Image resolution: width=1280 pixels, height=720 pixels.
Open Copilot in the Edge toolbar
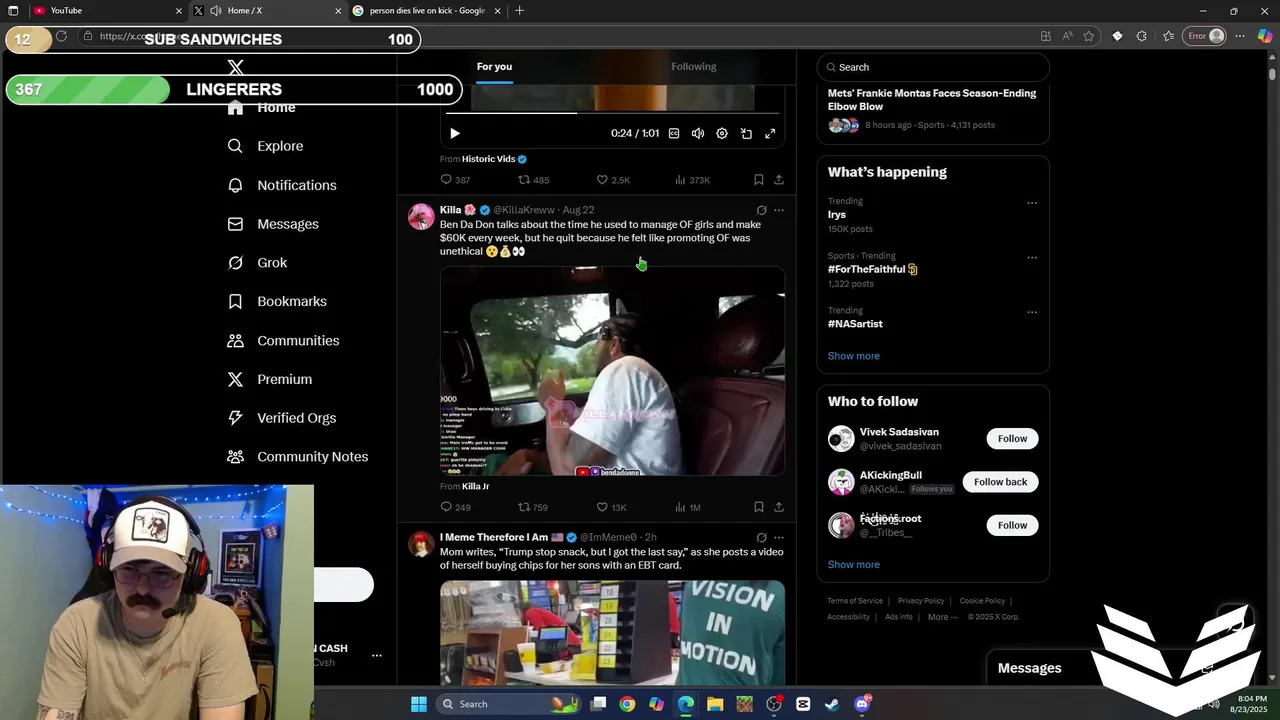click(x=1265, y=36)
